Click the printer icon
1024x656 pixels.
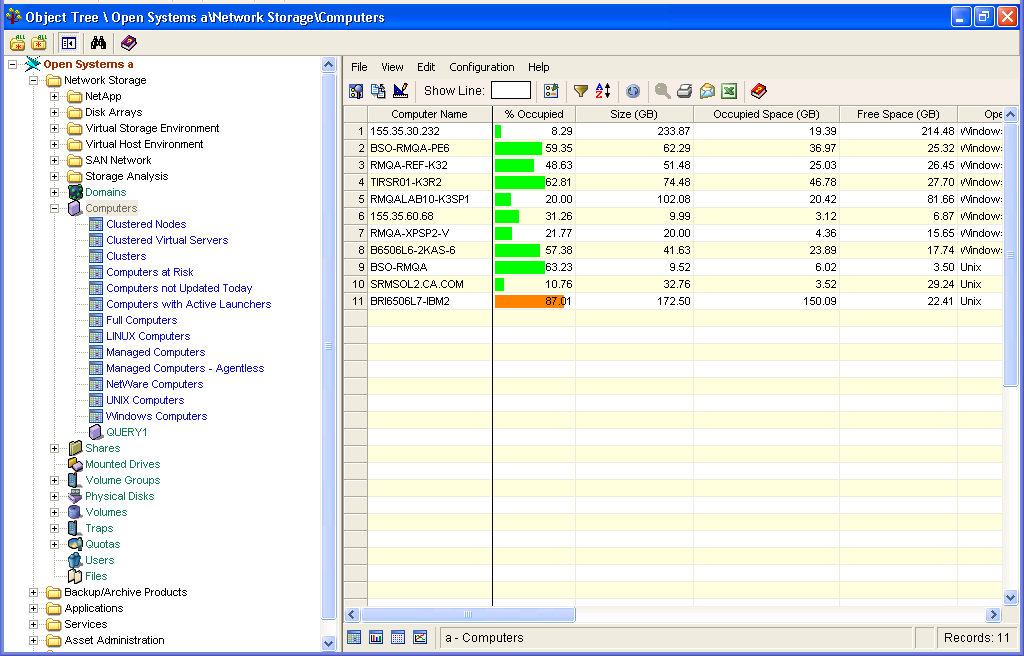pyautogui.click(x=685, y=91)
